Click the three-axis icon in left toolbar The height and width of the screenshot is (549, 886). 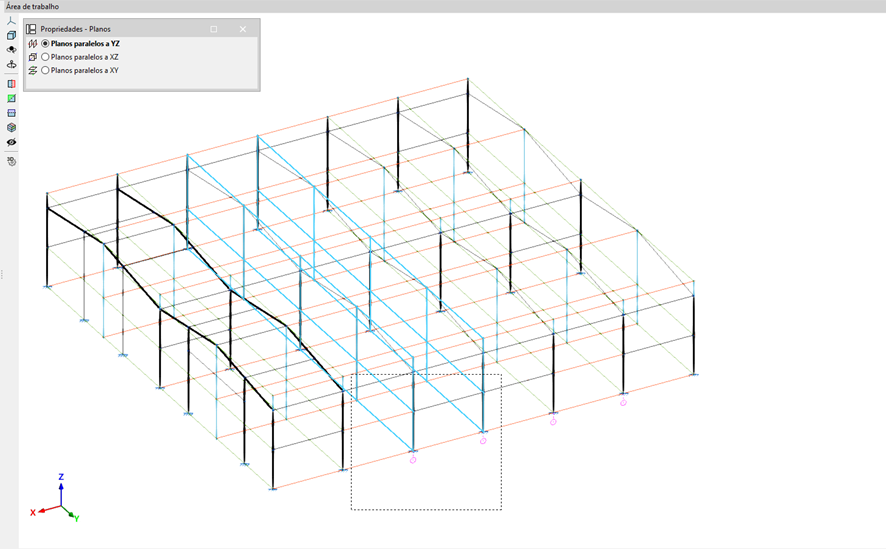(11, 21)
